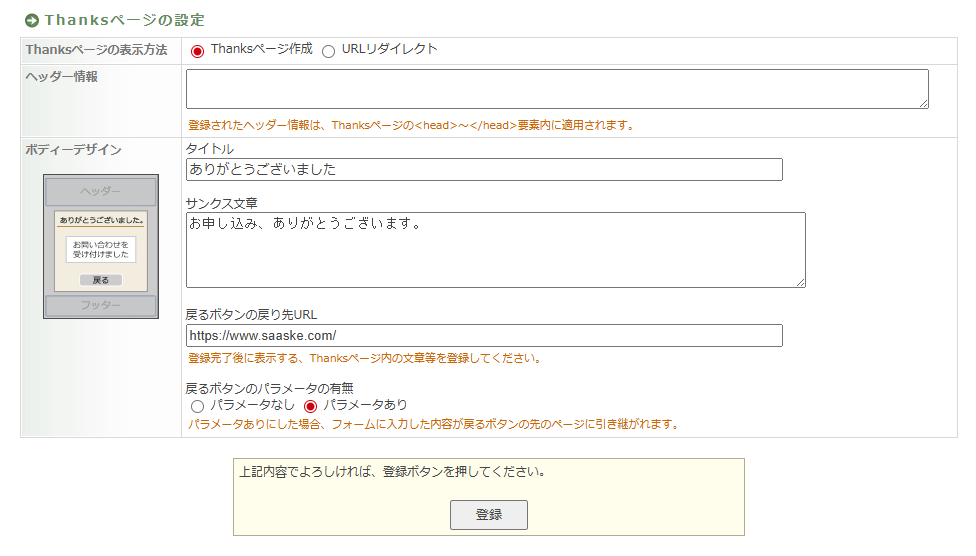This screenshot has height=556, width=976.
Task: Enable the パラメータあり radio option
Action: pos(310,406)
